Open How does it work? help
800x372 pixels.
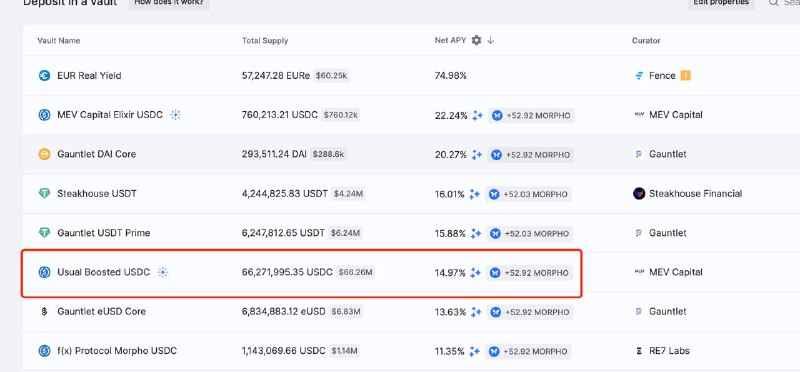[169, 3]
